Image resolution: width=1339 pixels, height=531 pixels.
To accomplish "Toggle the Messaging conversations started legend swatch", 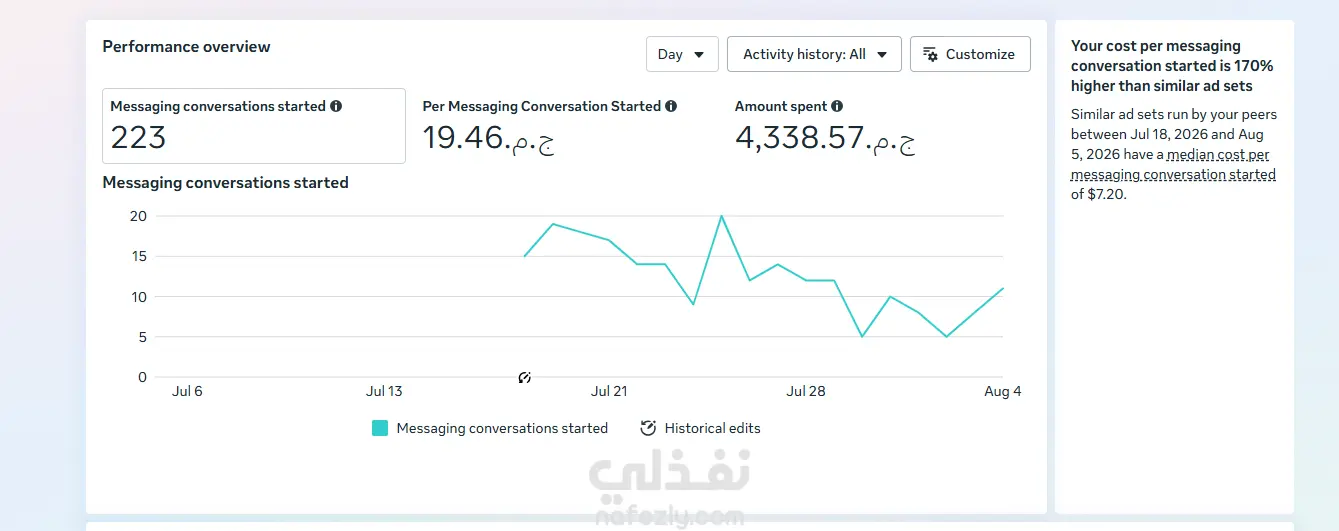I will [380, 428].
